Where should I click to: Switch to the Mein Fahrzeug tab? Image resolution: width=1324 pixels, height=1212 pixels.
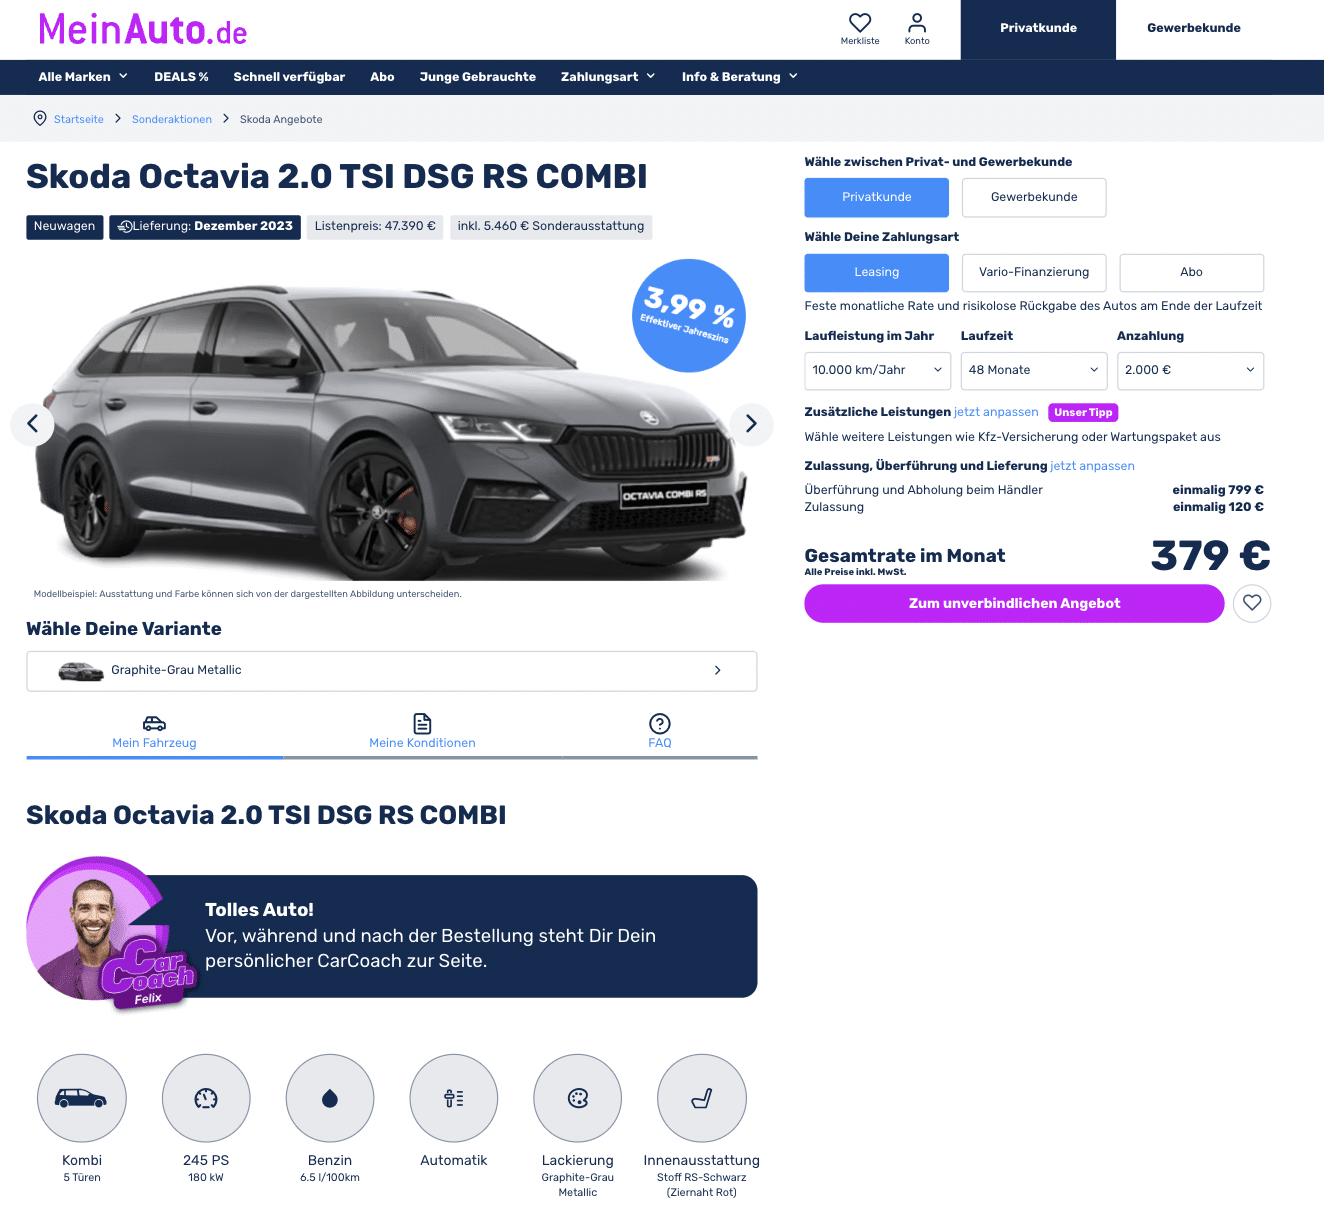tap(154, 733)
